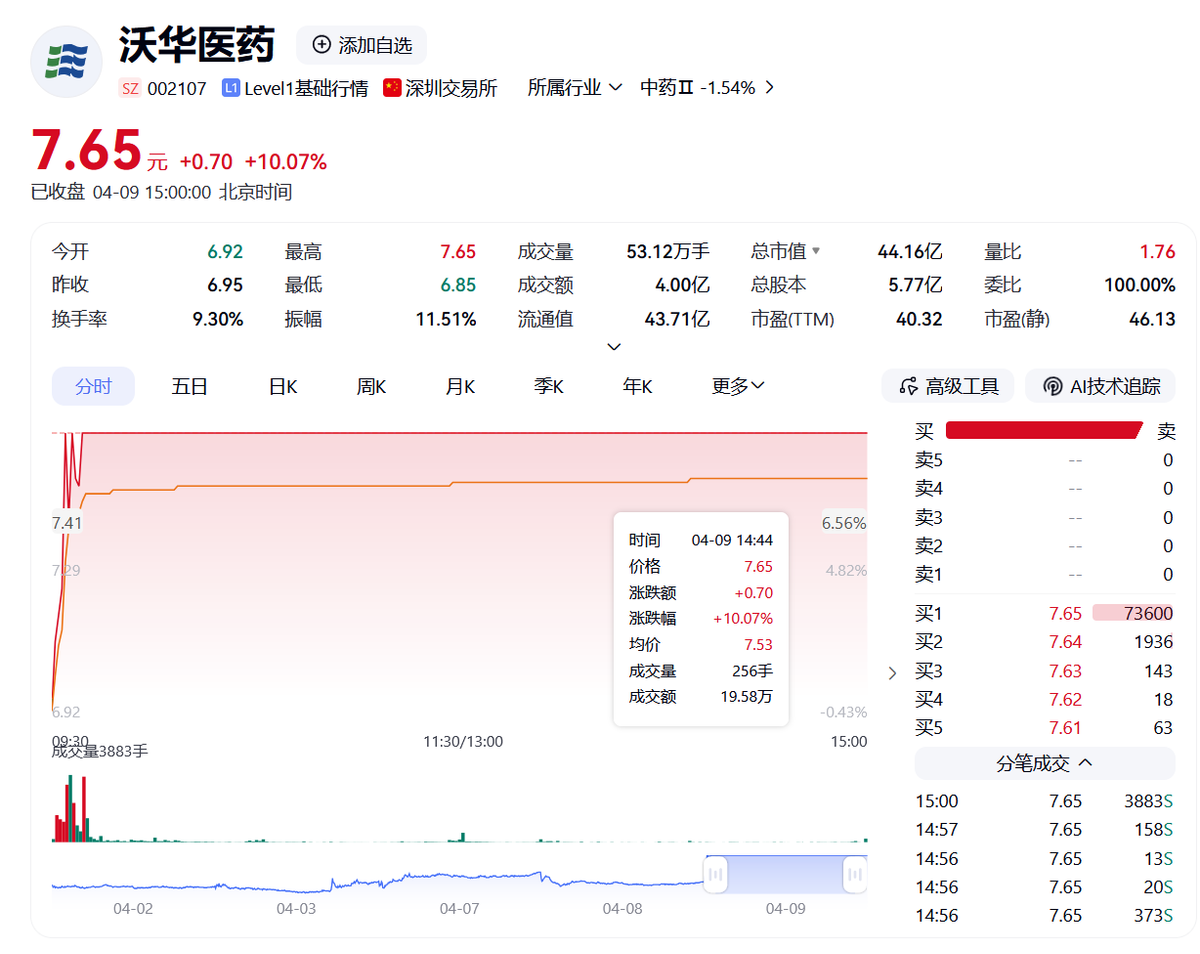Screen dimensions: 1200x954
Task: Click the 高级工具 tool icon
Action: coord(909,386)
